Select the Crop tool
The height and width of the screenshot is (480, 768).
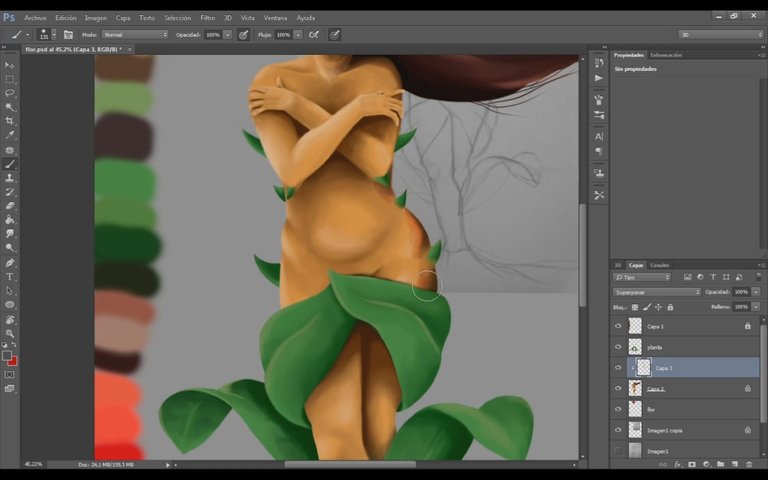click(9, 121)
